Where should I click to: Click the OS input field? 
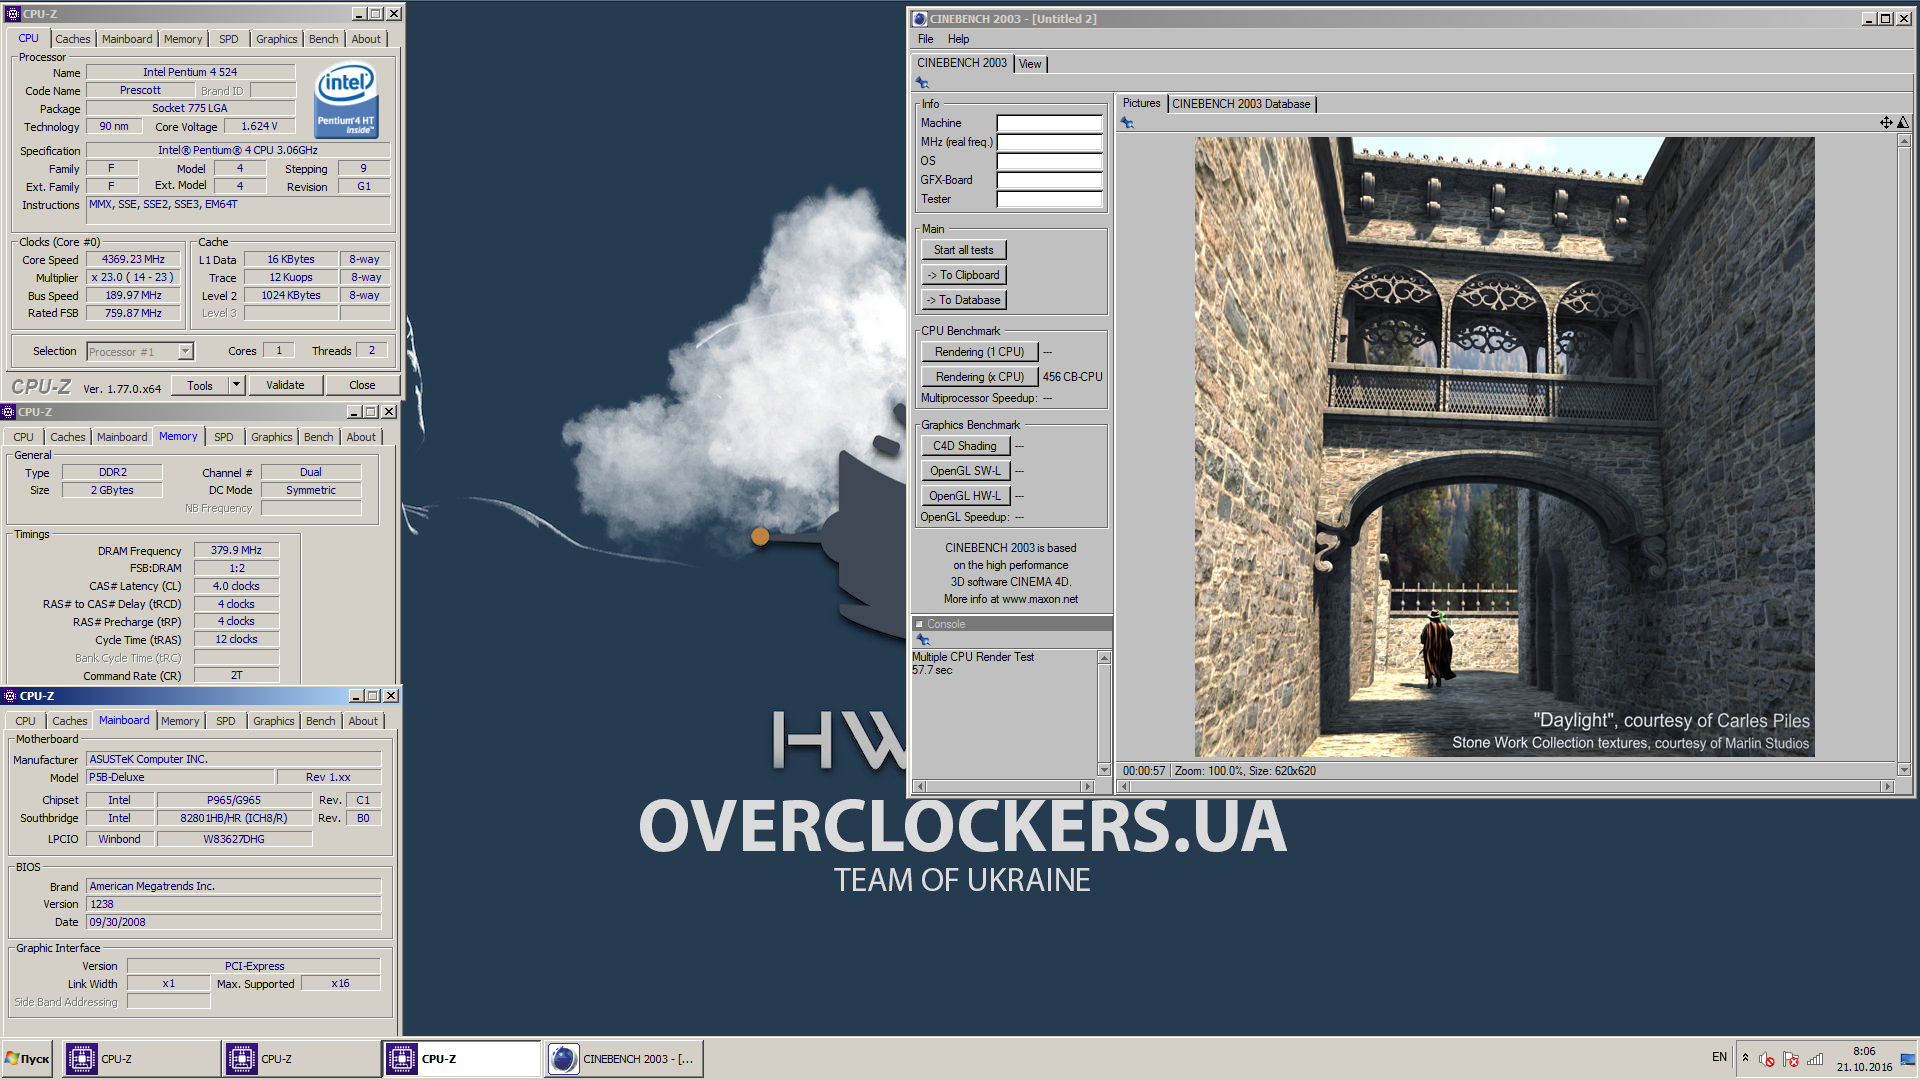pos(1049,162)
